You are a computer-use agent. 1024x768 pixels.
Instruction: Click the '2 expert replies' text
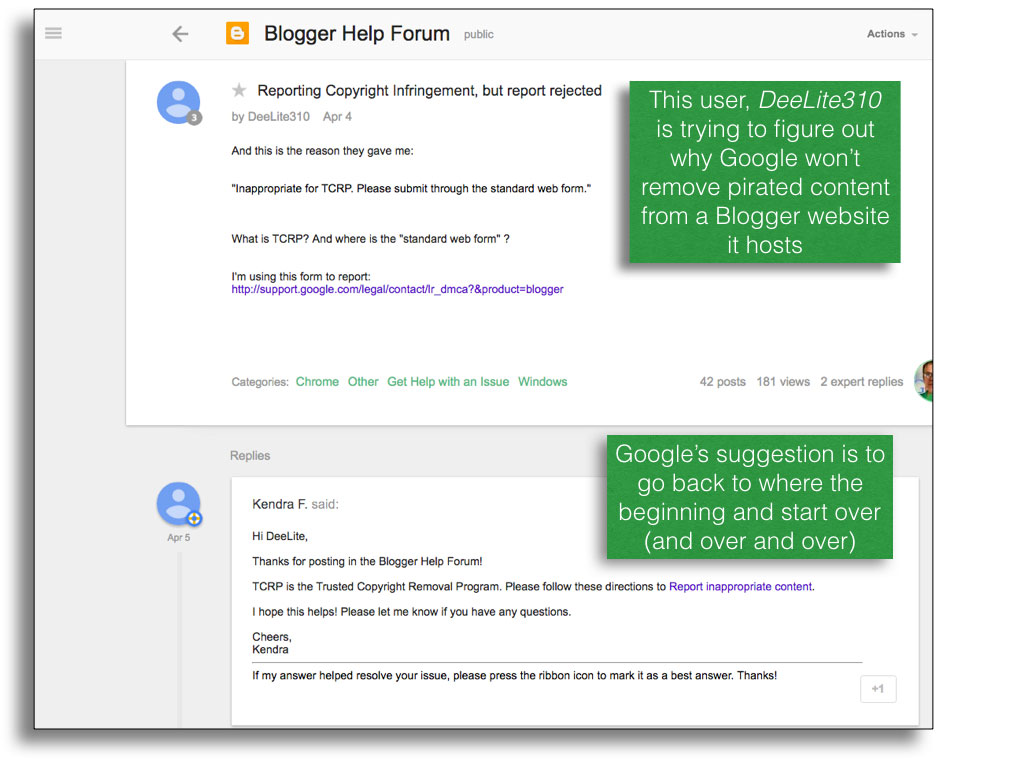pos(861,381)
